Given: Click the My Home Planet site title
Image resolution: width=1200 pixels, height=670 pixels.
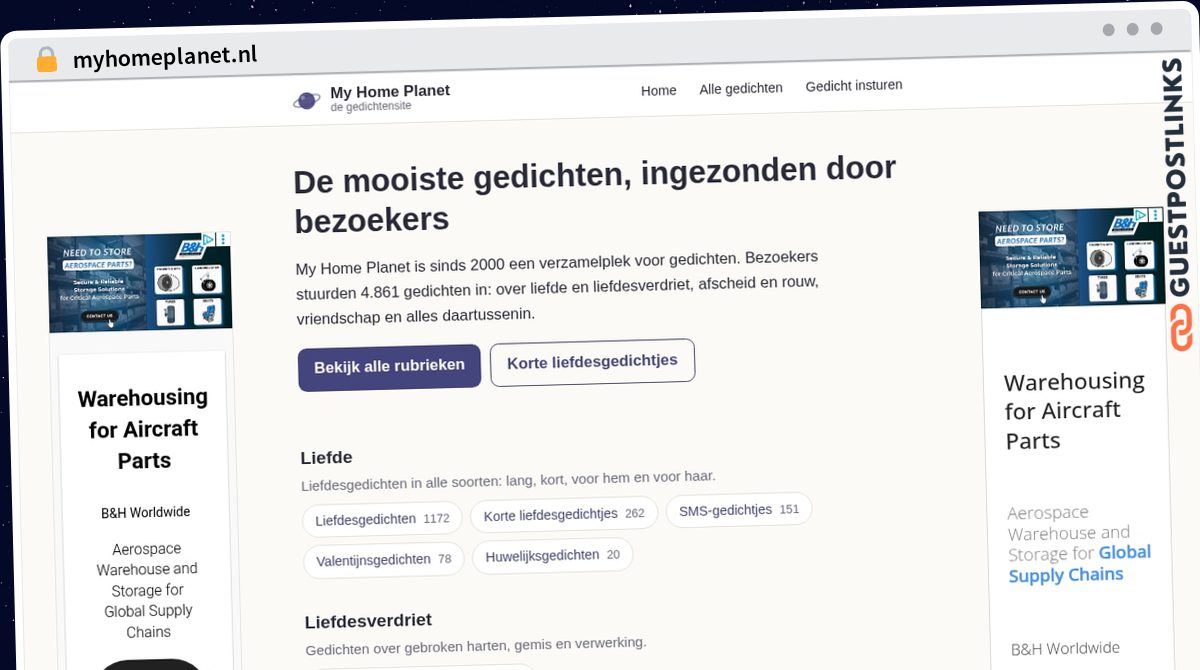Looking at the screenshot, I should (x=390, y=91).
